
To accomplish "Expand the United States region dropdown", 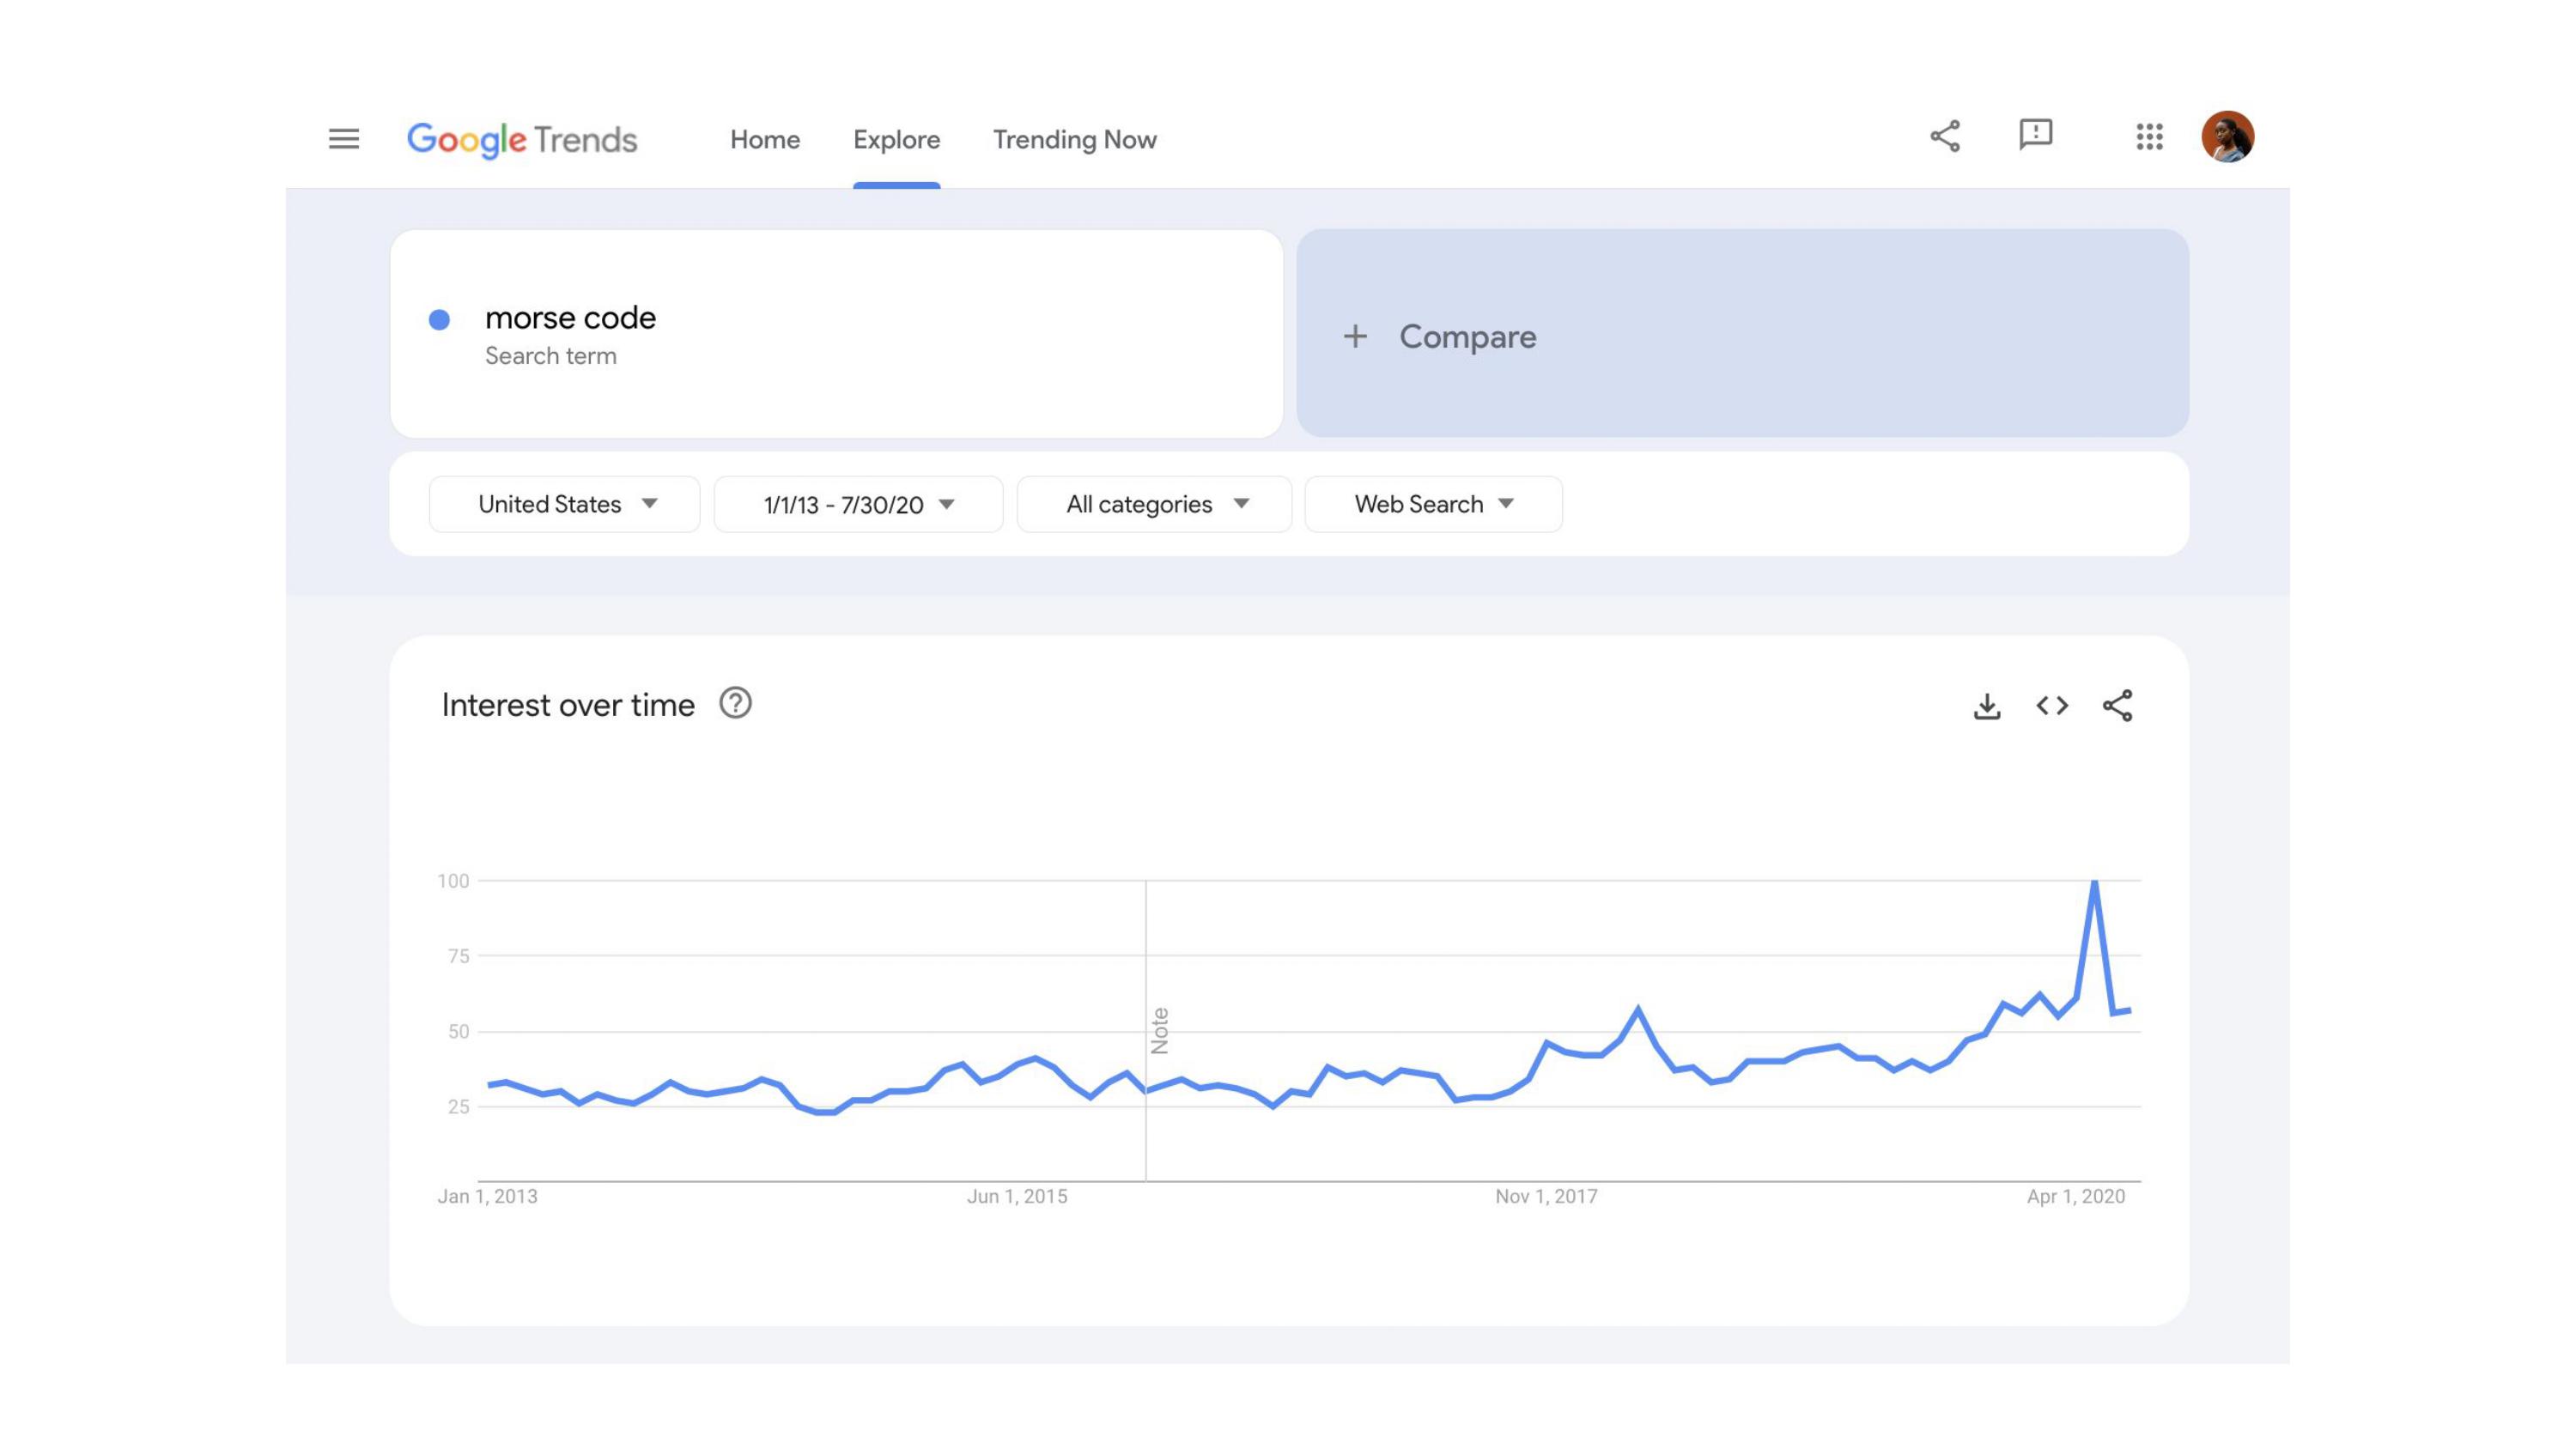I will point(565,504).
